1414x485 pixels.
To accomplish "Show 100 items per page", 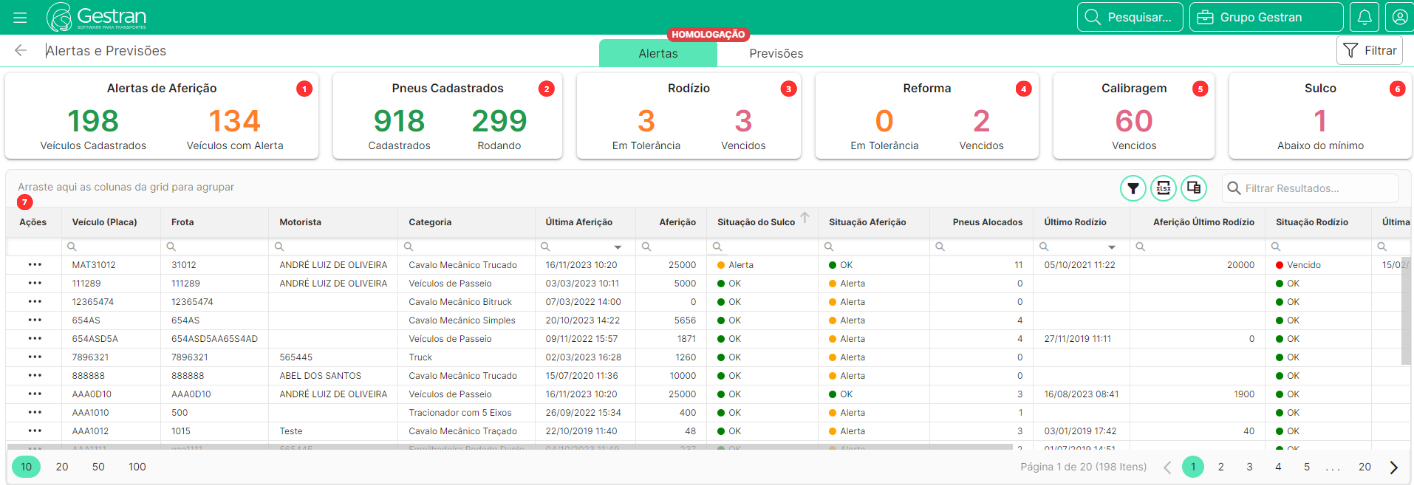I will click(137, 467).
